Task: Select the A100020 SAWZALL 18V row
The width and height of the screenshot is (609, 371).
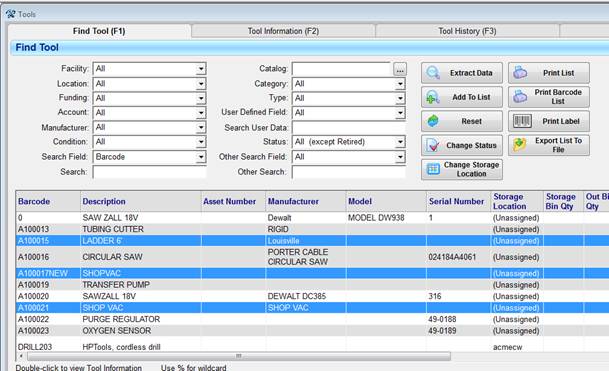Action: tap(312, 296)
